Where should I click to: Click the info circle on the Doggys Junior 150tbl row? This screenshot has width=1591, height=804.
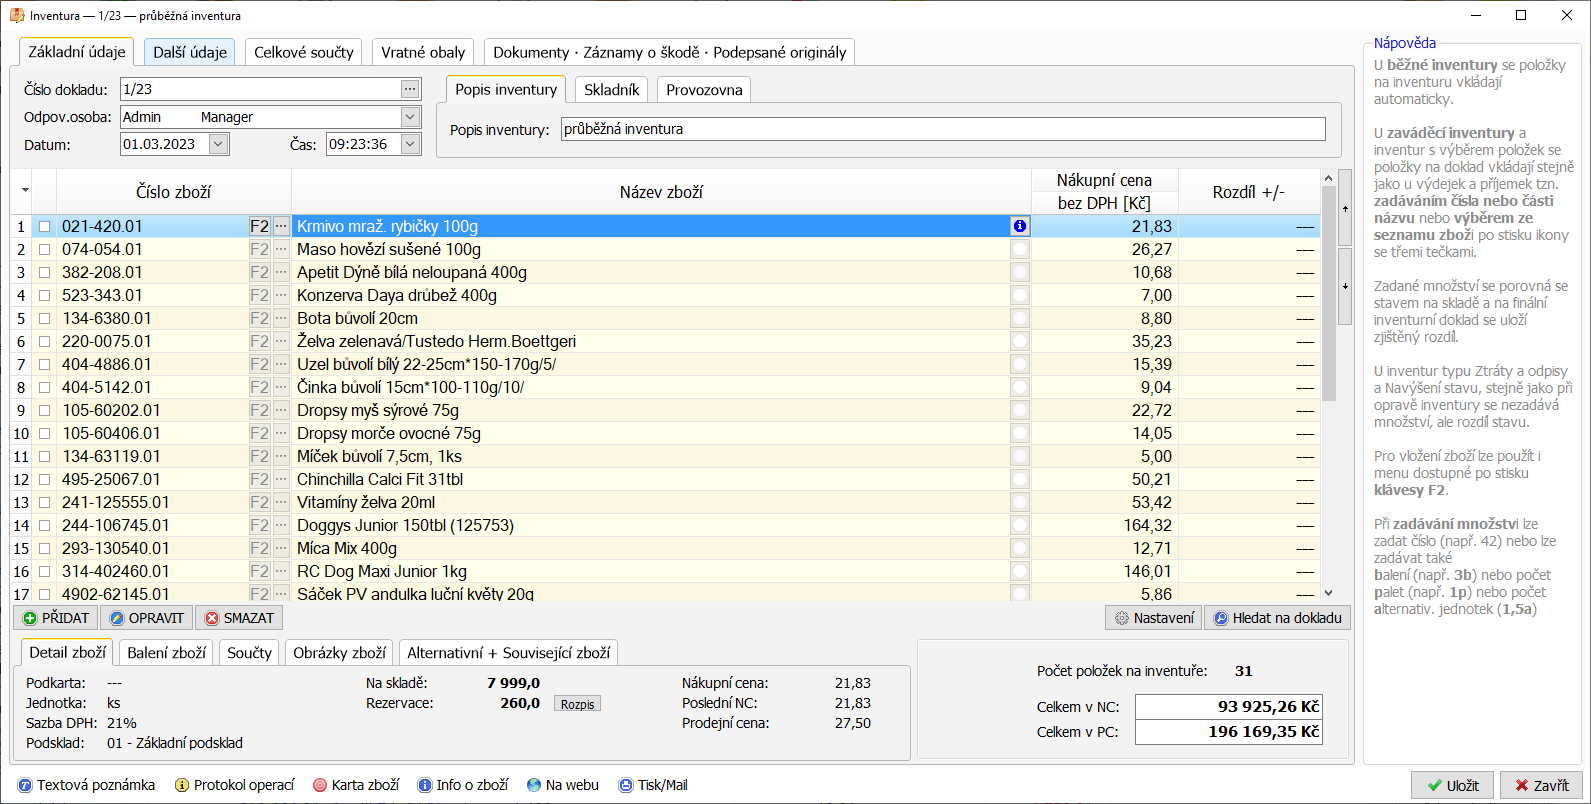pyautogui.click(x=1019, y=525)
